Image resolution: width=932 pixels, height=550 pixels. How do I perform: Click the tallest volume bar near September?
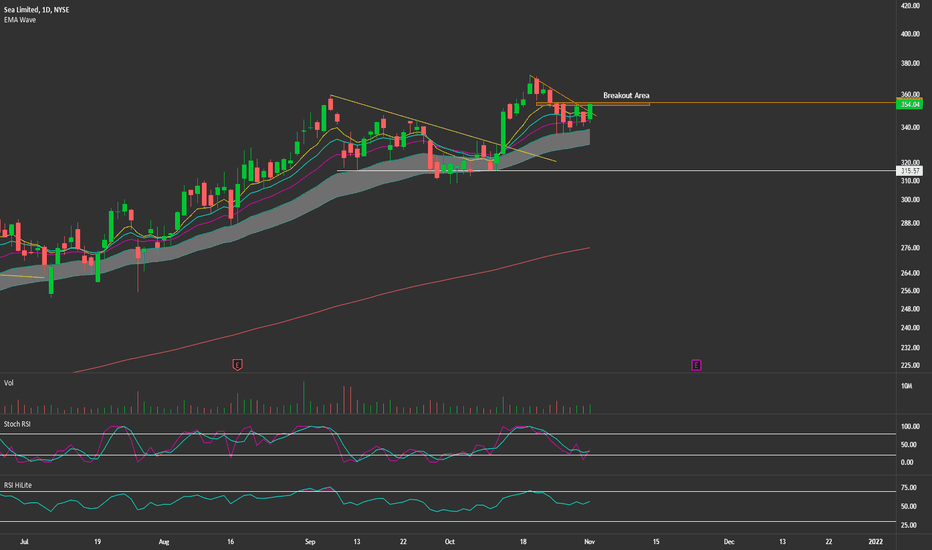pos(304,397)
